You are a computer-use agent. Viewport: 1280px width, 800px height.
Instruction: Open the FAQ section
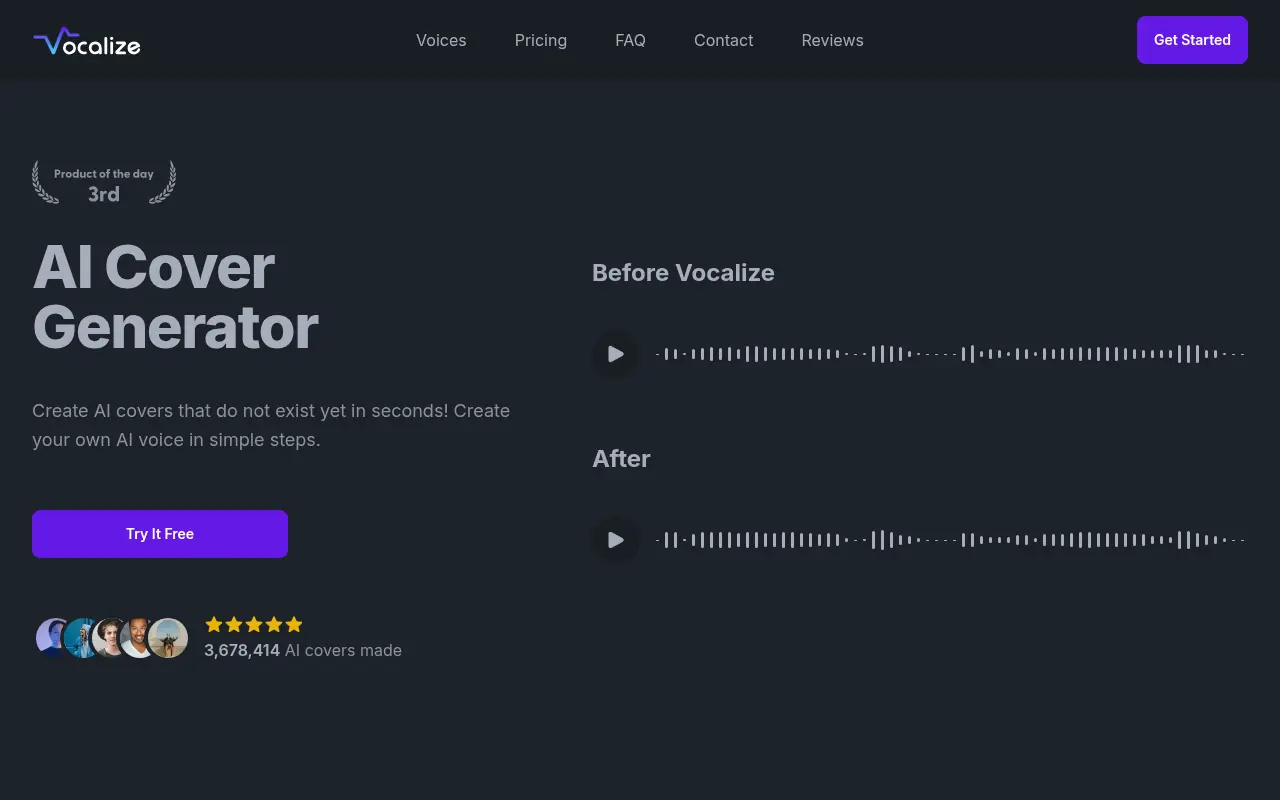point(630,40)
